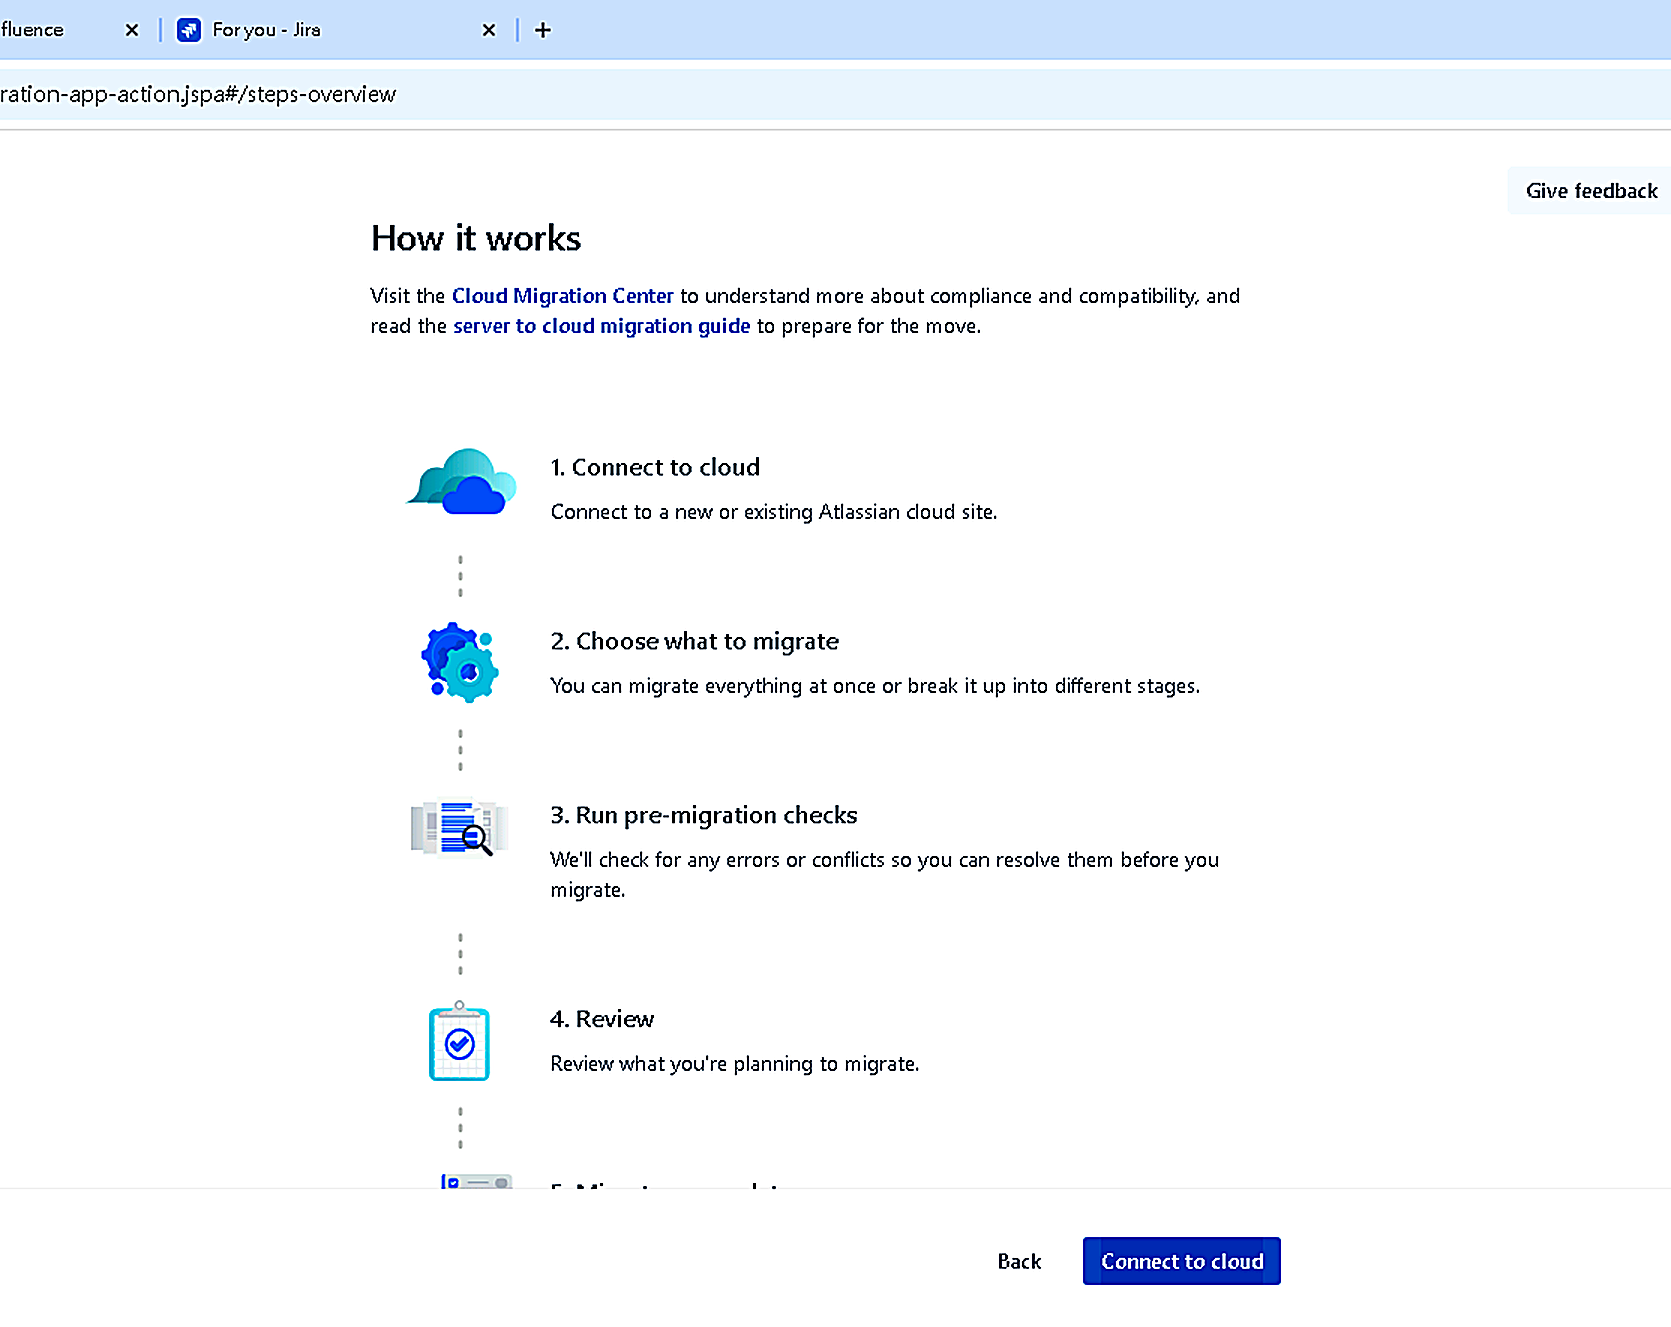Click the clipboard checkmark Review icon

click(459, 1043)
